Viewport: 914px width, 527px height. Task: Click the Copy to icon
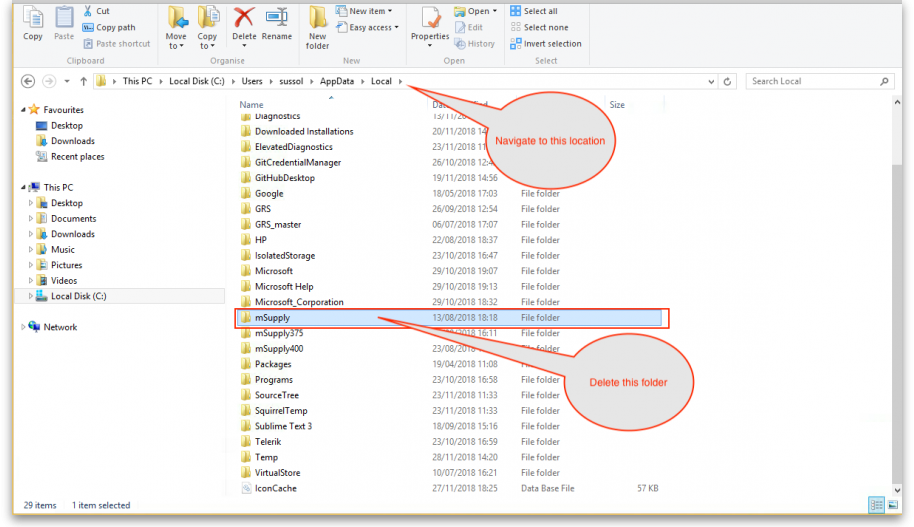coord(208,24)
